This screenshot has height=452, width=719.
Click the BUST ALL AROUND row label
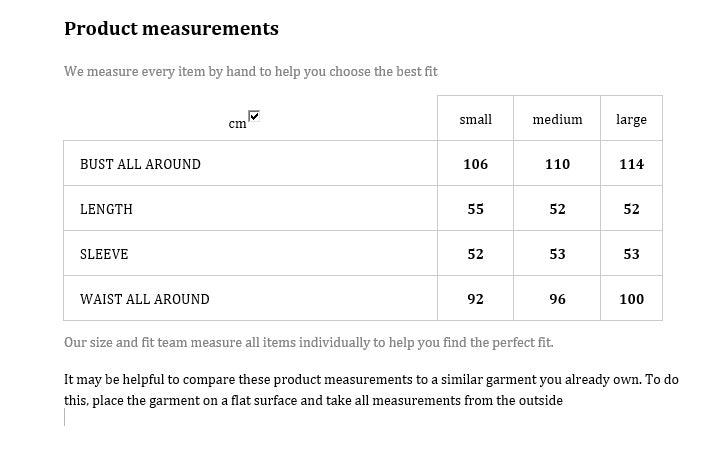tap(140, 164)
